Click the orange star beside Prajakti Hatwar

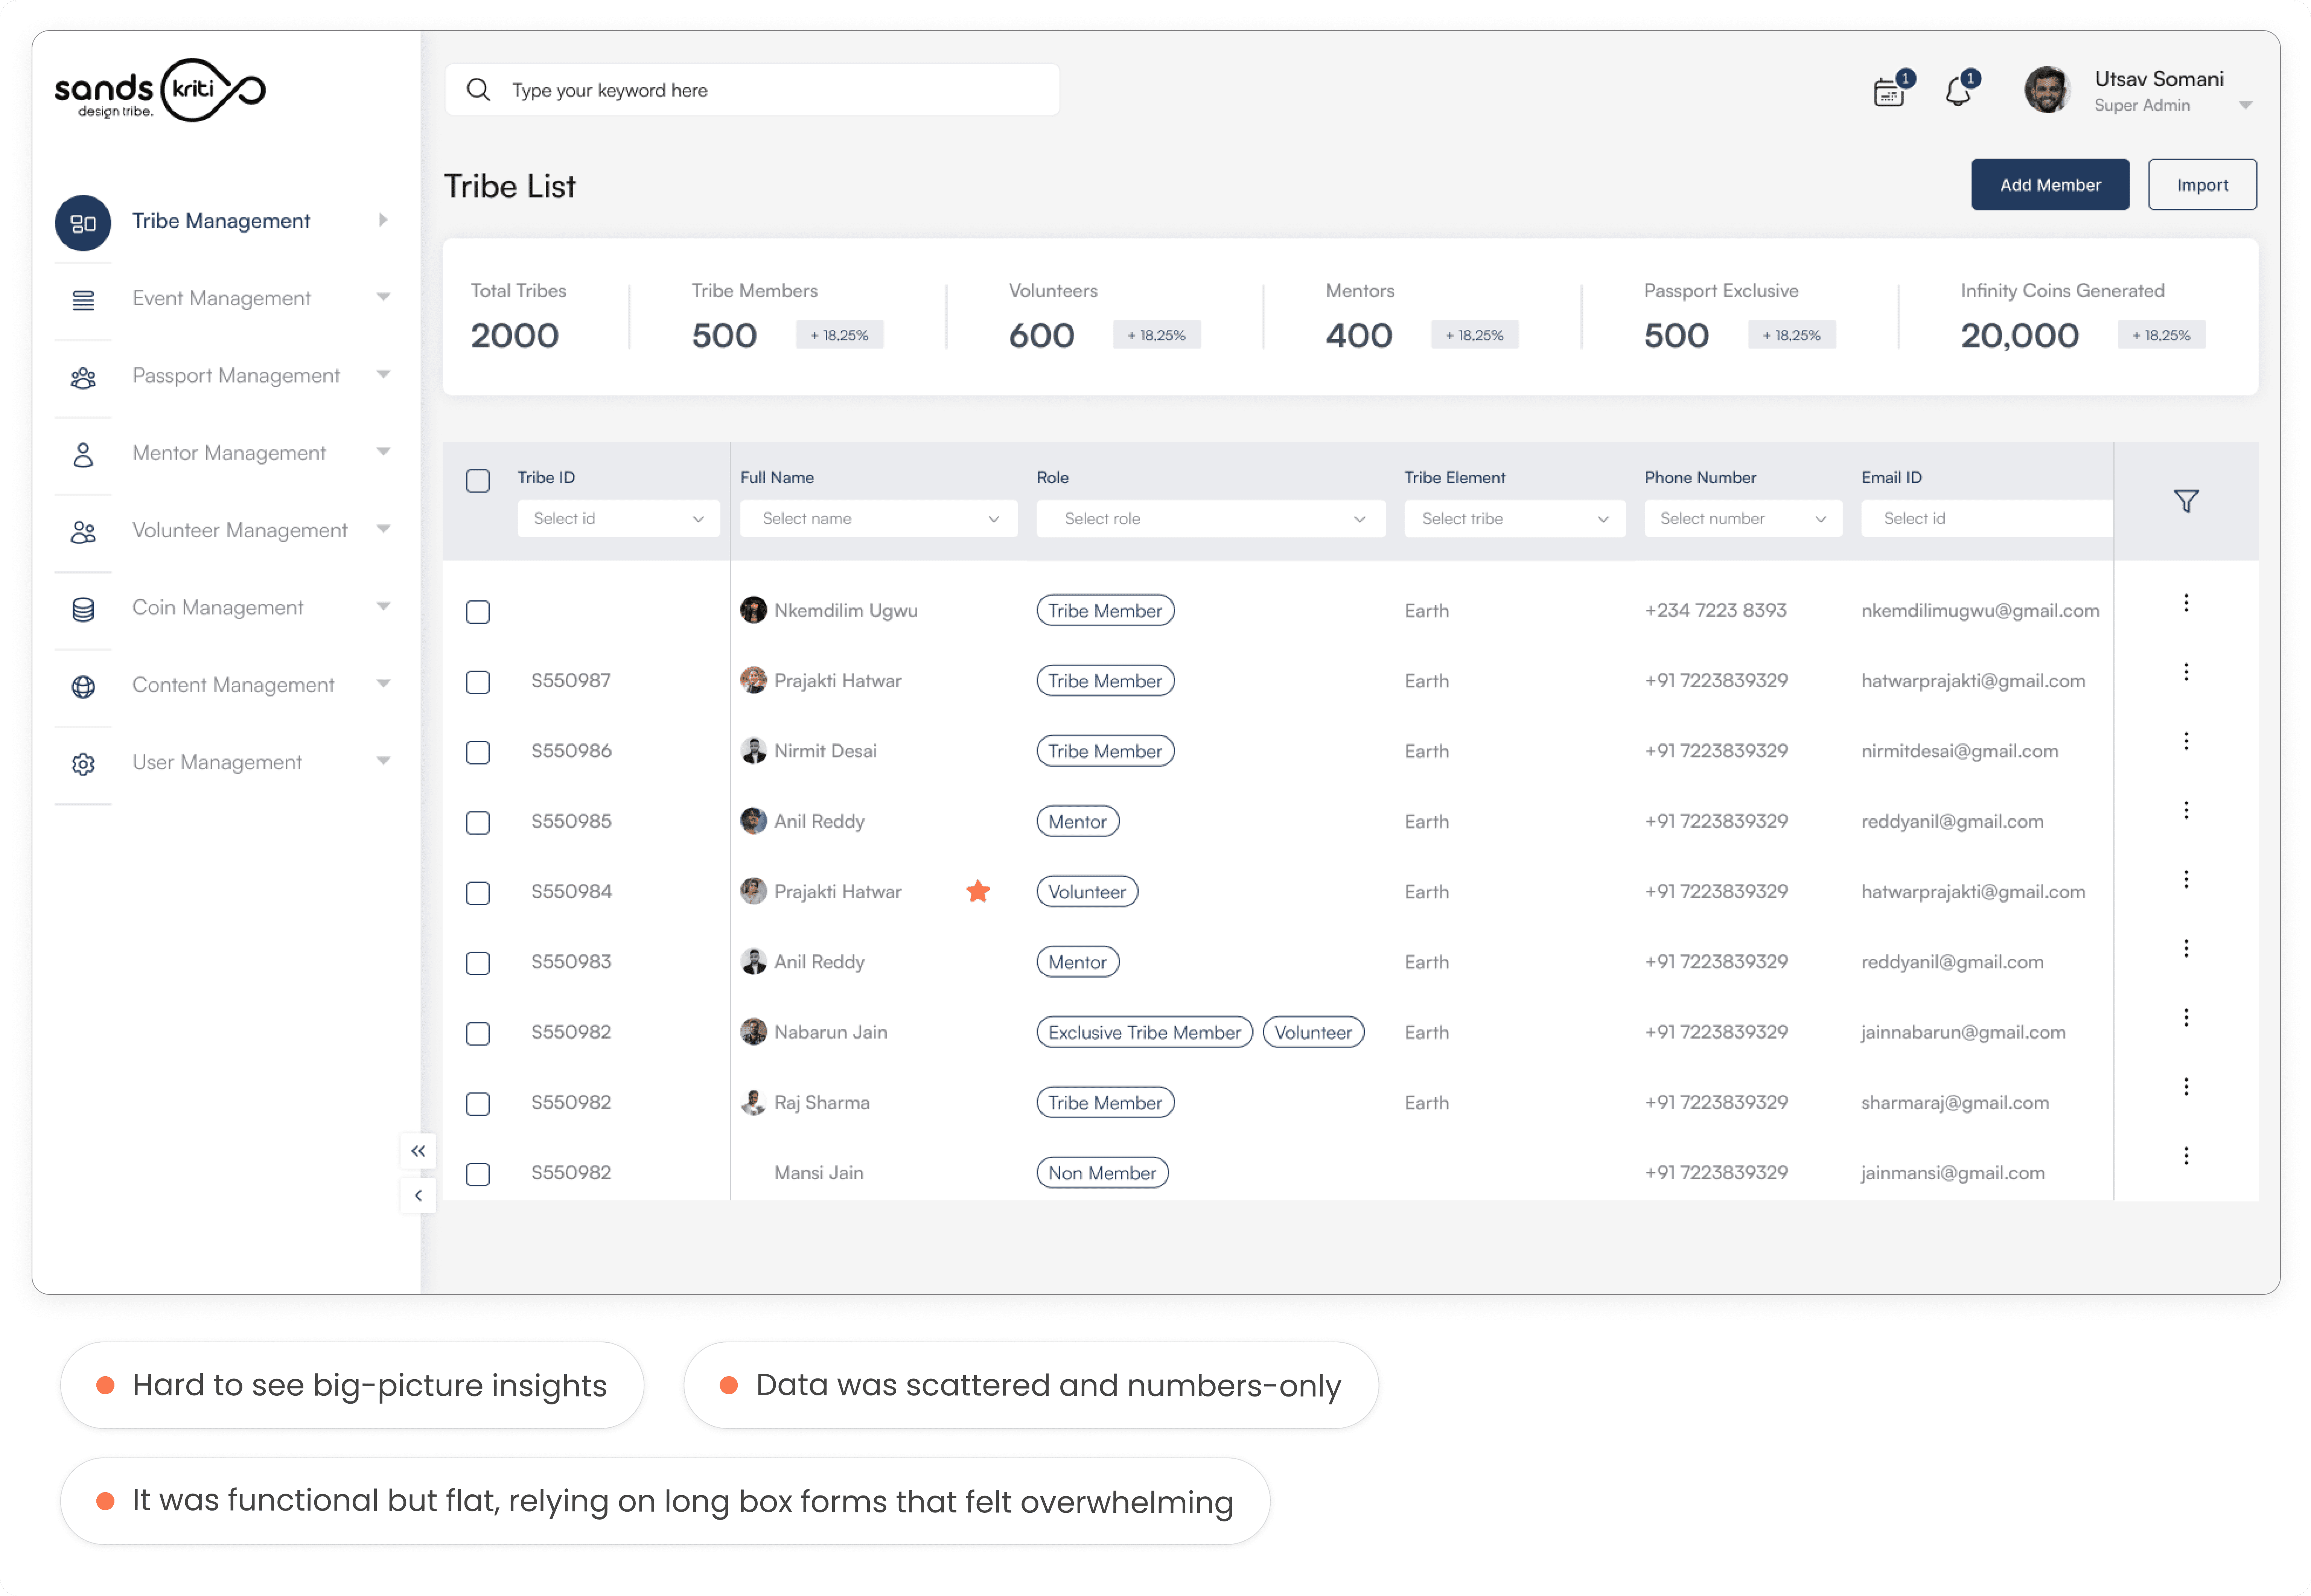[x=978, y=891]
